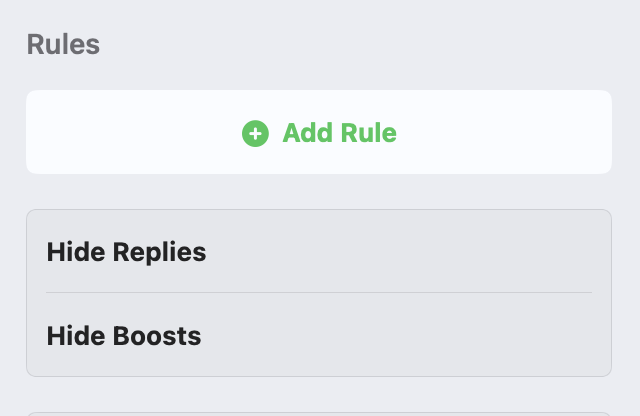Click empty area right of Hide Replies

pos(450,252)
